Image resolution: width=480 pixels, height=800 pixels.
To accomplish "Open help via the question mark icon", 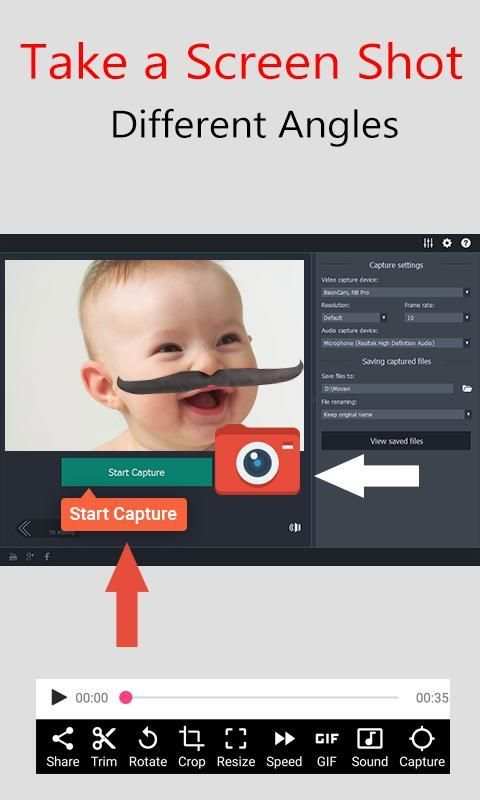I will 466,243.
